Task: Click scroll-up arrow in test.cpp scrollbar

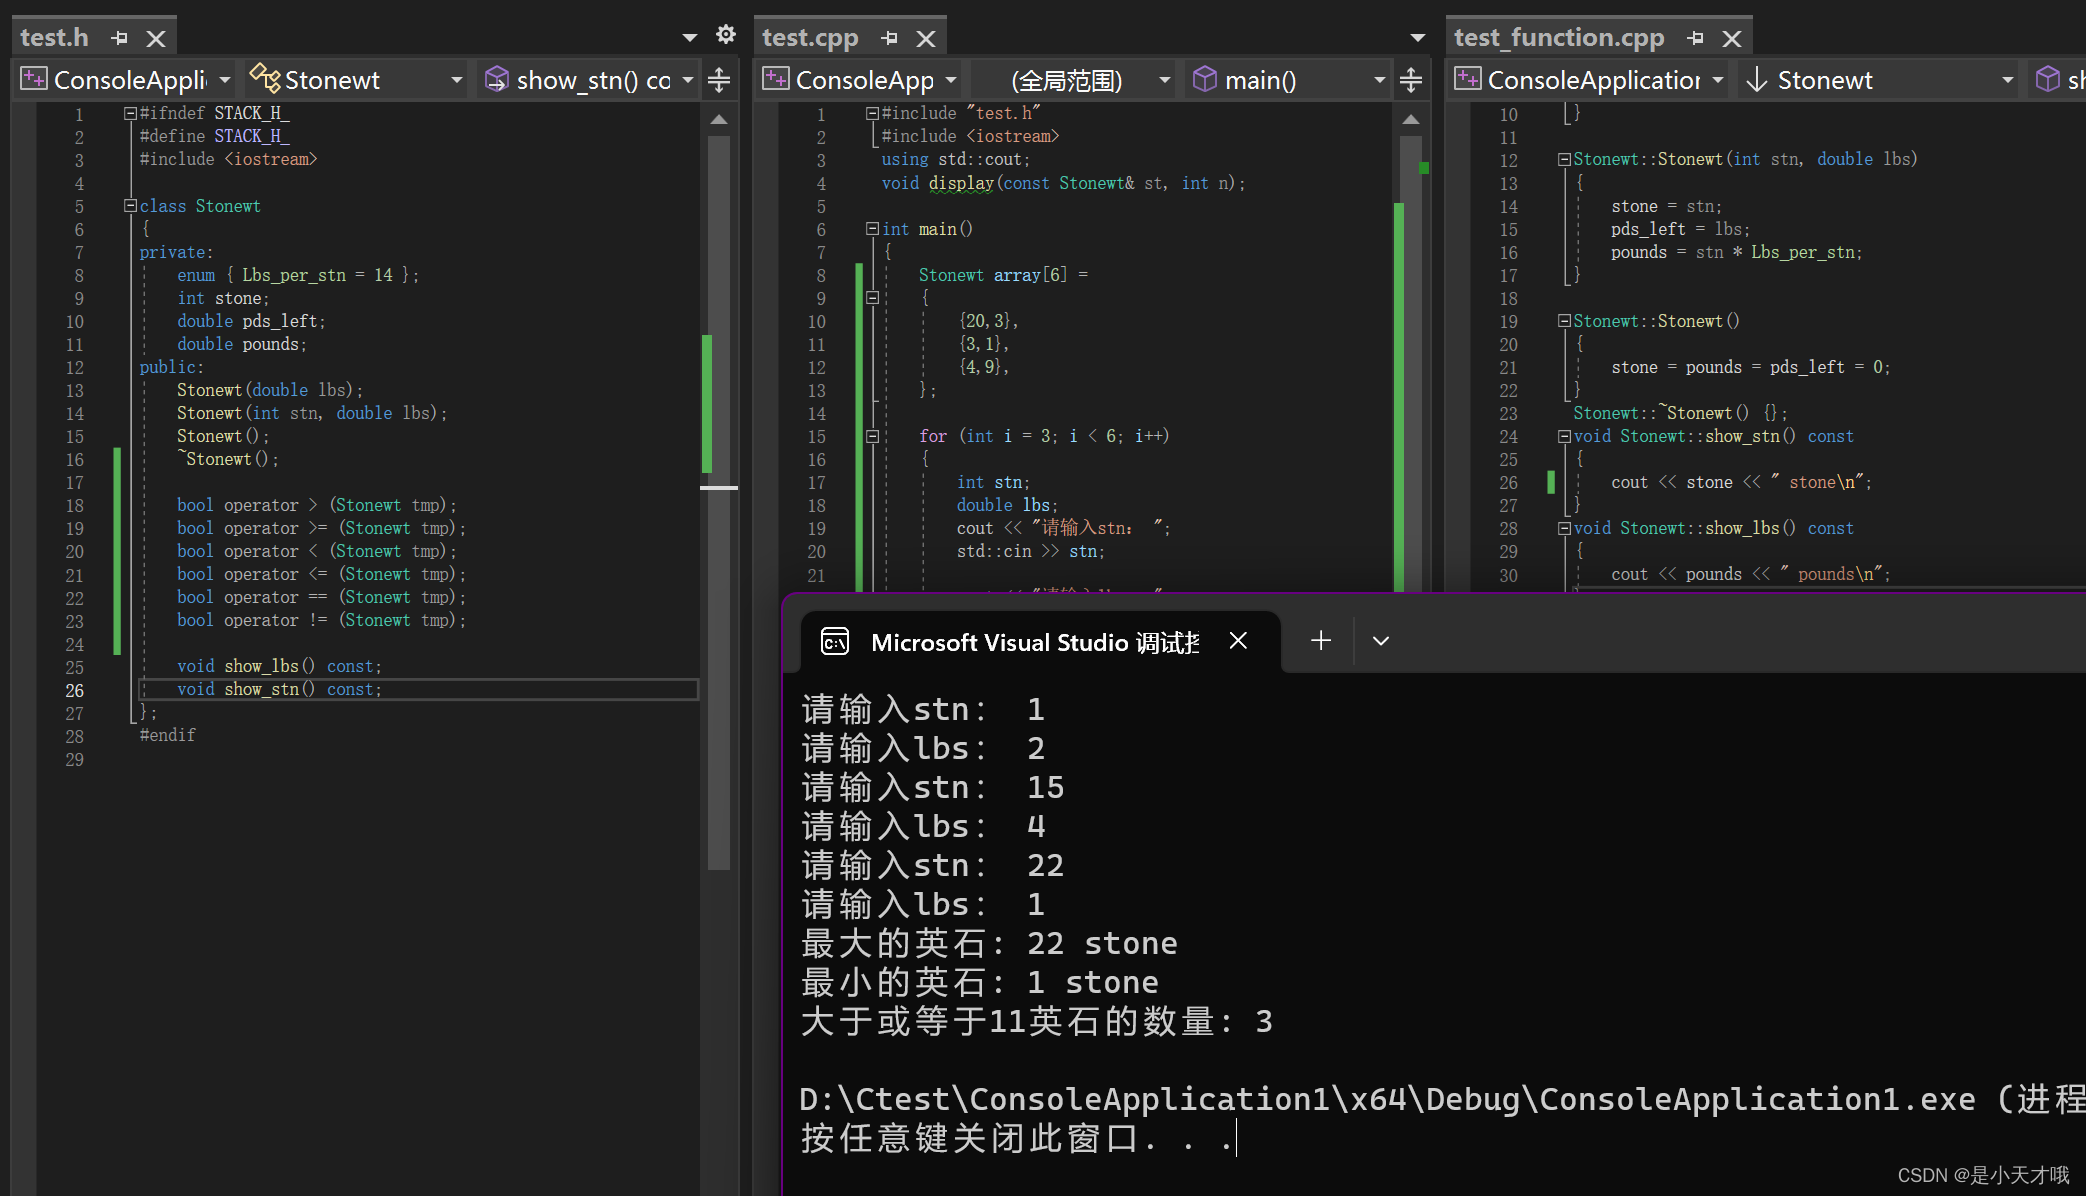Action: [1411, 120]
